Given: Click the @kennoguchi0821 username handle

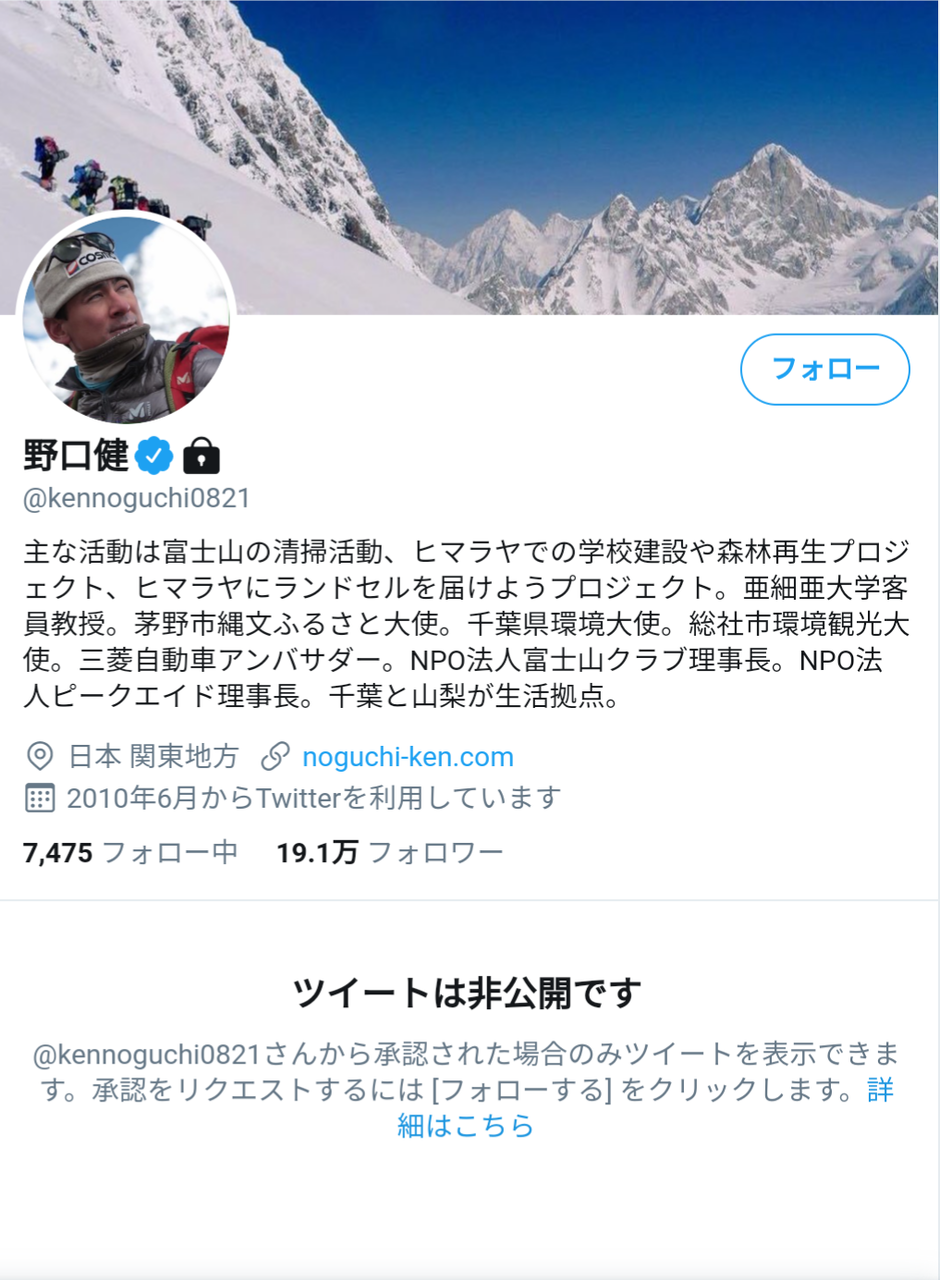Looking at the screenshot, I should [x=136, y=498].
